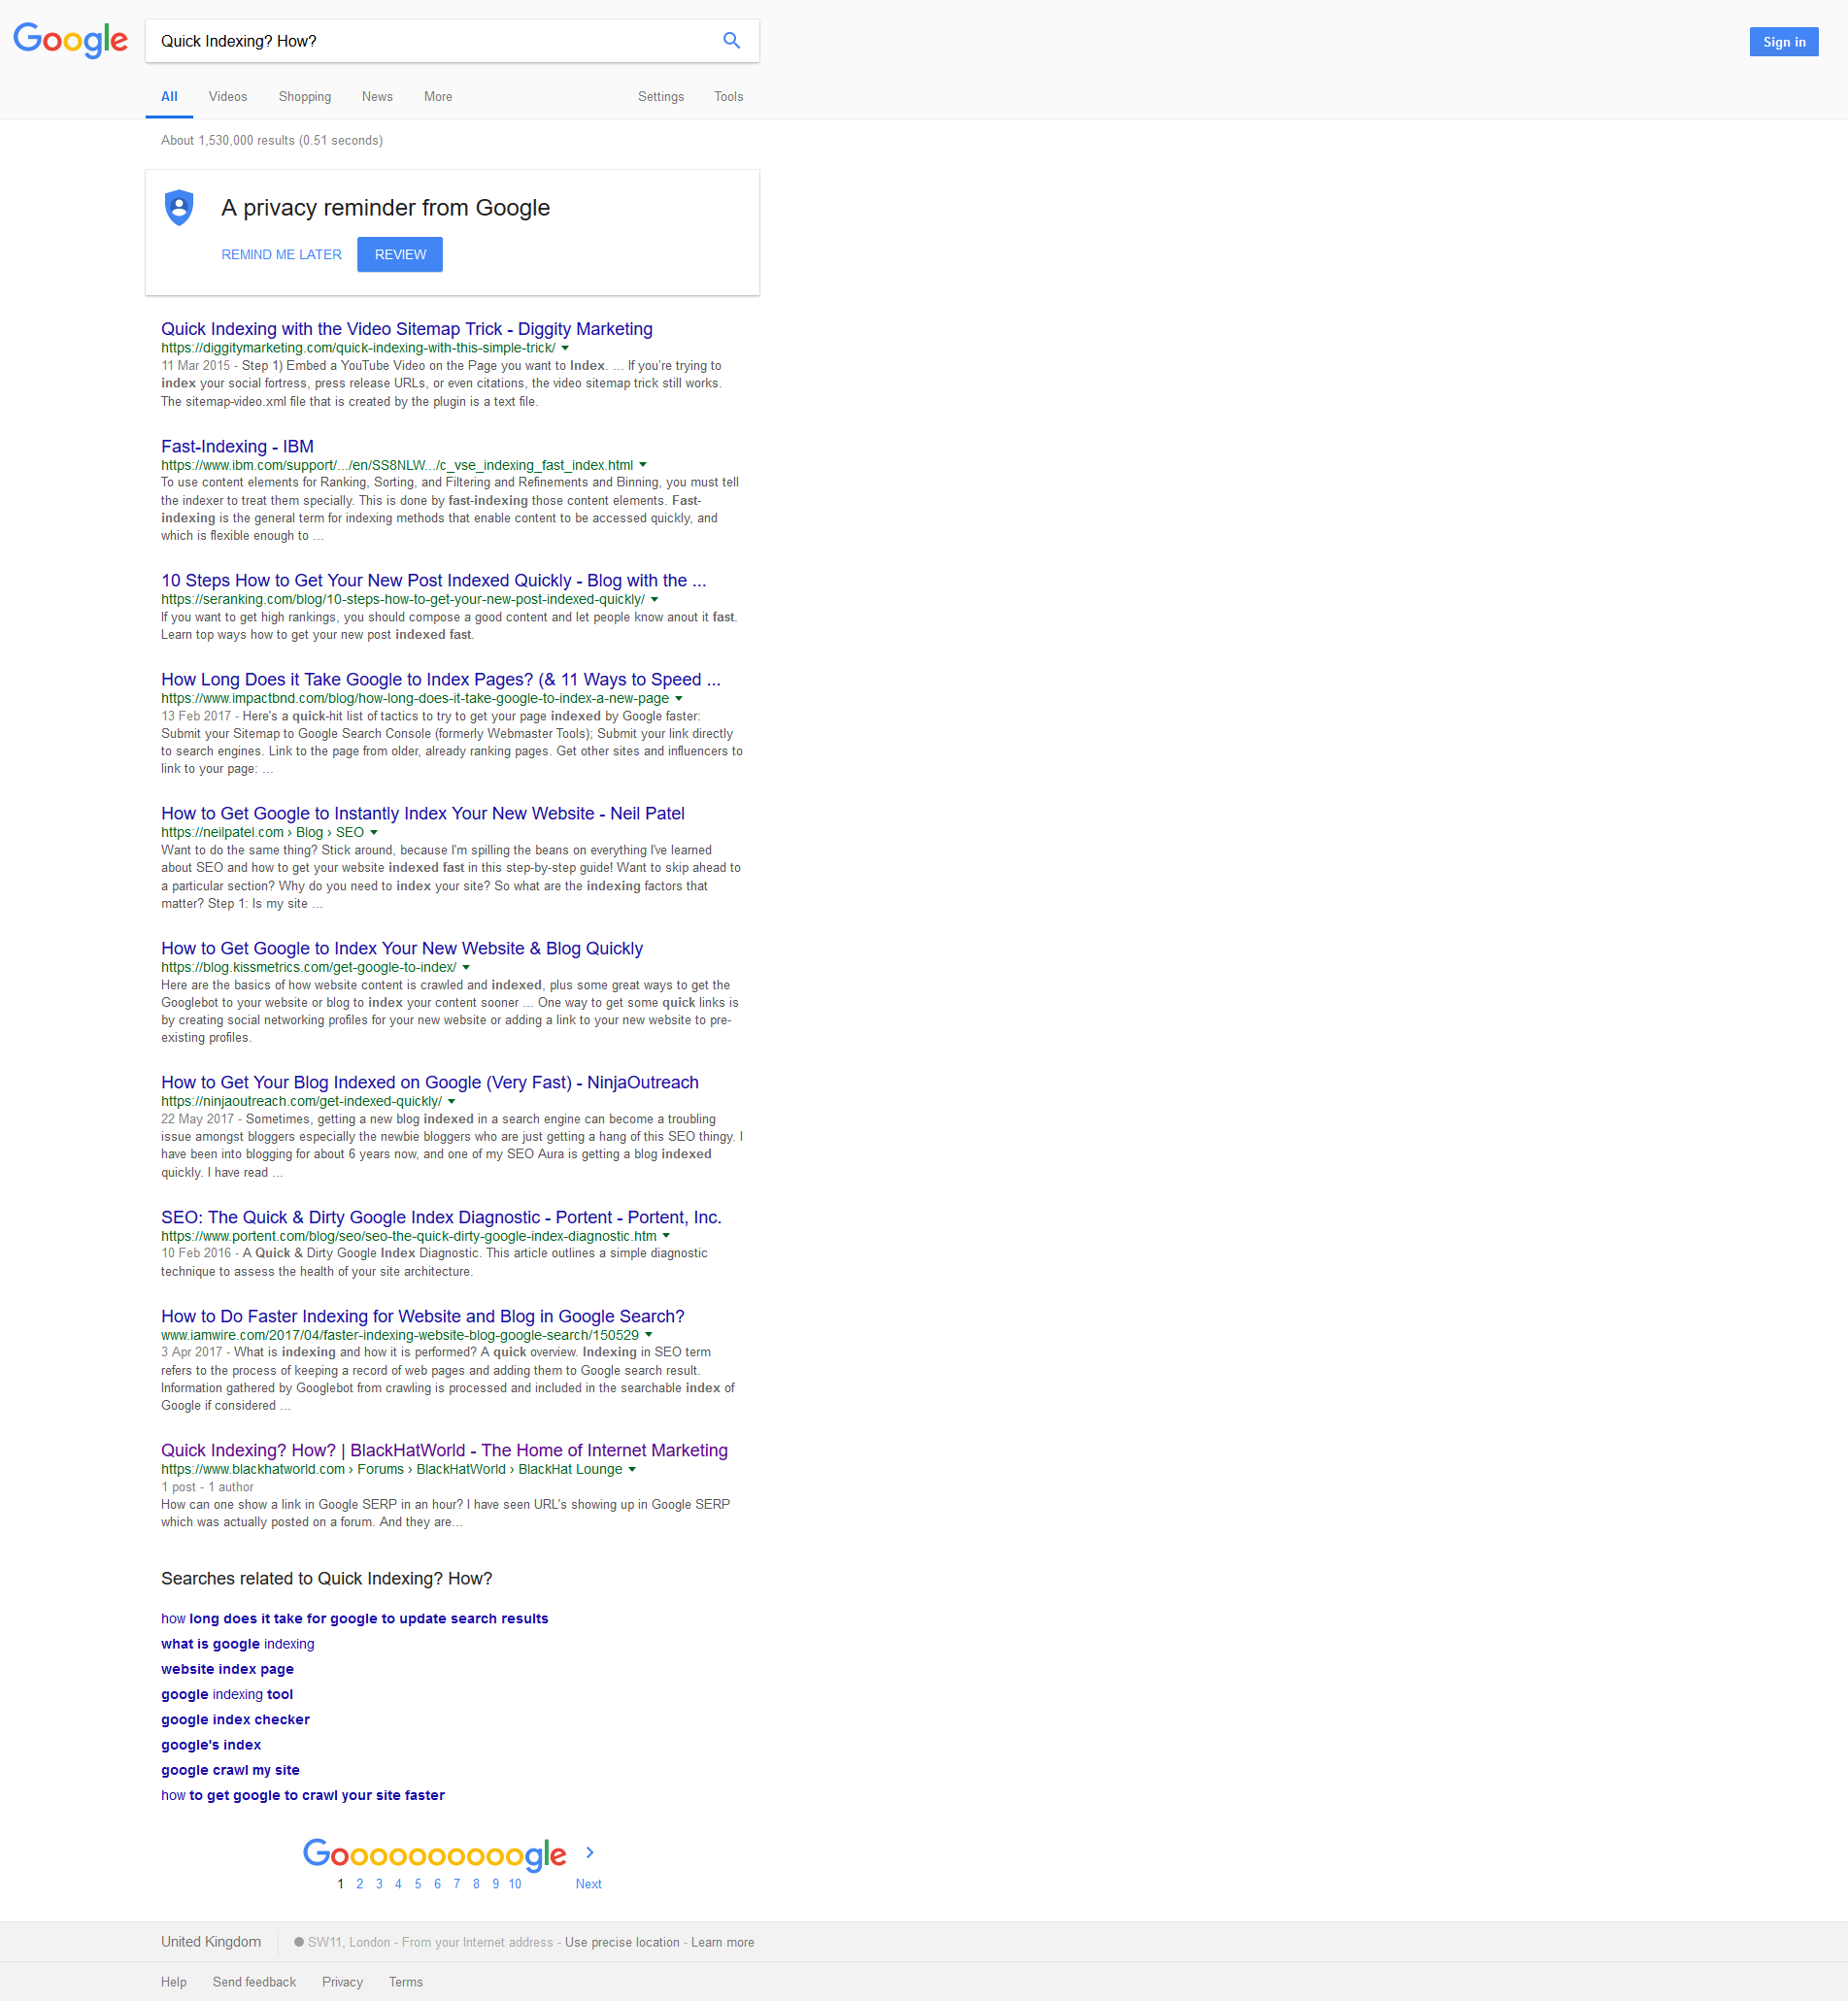
Task: Click the REVIEW privacy button
Action: tap(400, 254)
